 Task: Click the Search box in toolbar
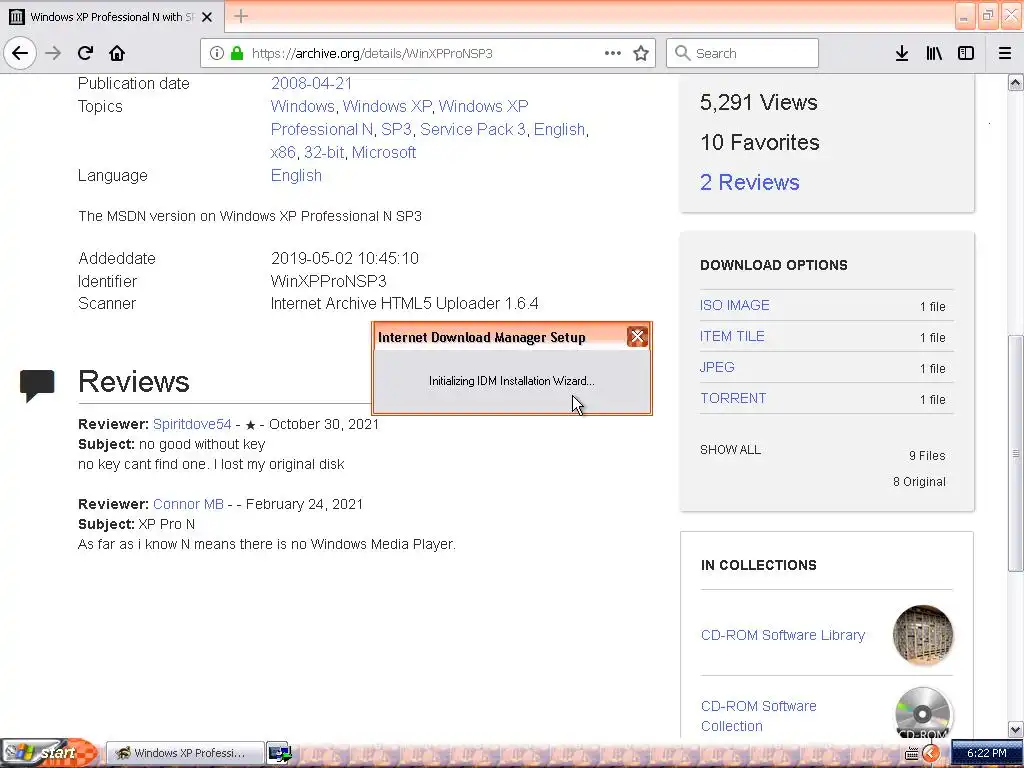(x=743, y=53)
